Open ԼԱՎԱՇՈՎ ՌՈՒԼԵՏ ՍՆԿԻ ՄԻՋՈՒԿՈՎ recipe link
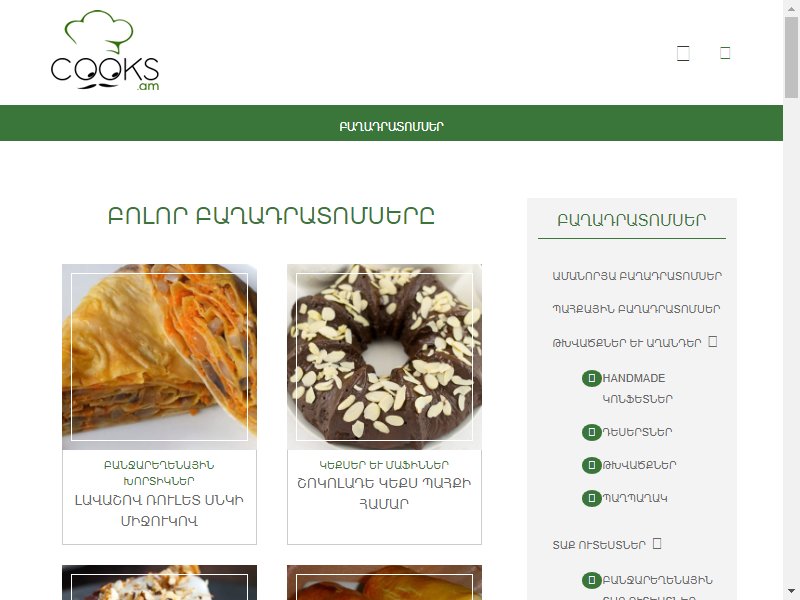Image resolution: width=800 pixels, height=600 pixels. [159, 510]
